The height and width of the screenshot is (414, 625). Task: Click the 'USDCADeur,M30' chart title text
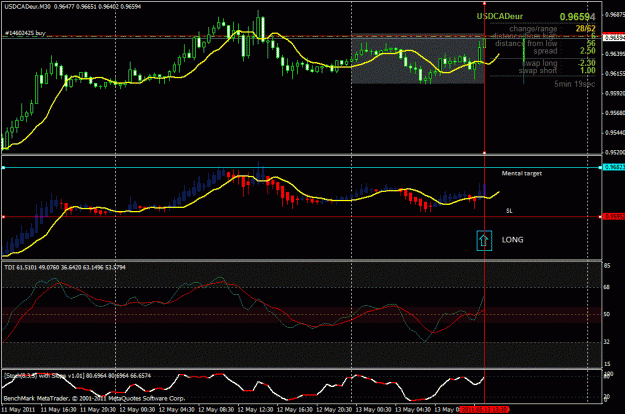[x=28, y=6]
